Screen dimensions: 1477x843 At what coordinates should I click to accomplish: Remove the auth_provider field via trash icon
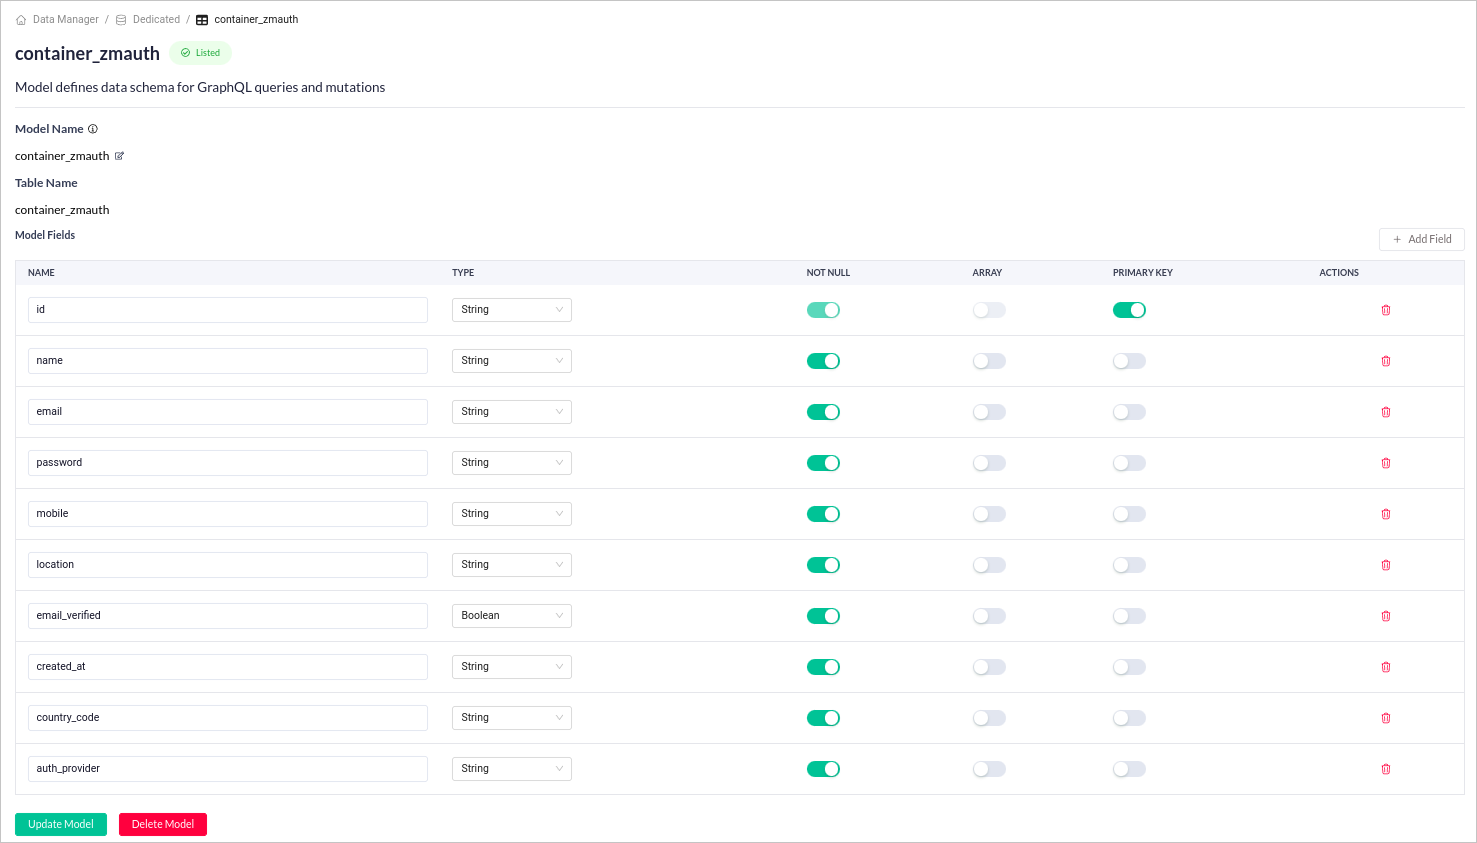[1385, 769]
